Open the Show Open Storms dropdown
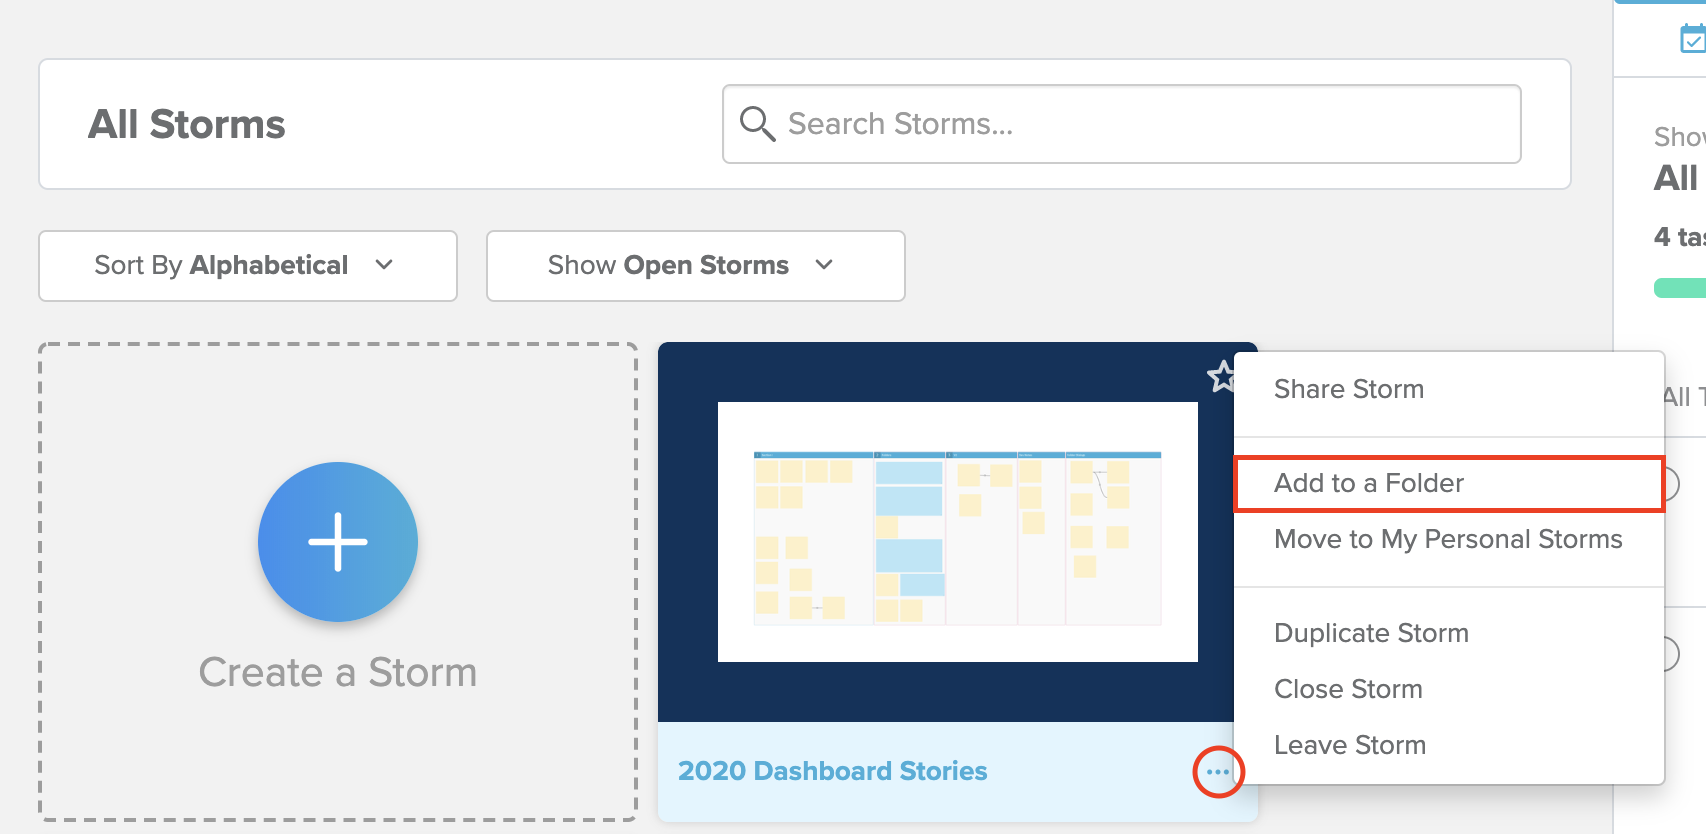Viewport: 1706px width, 834px height. point(696,266)
